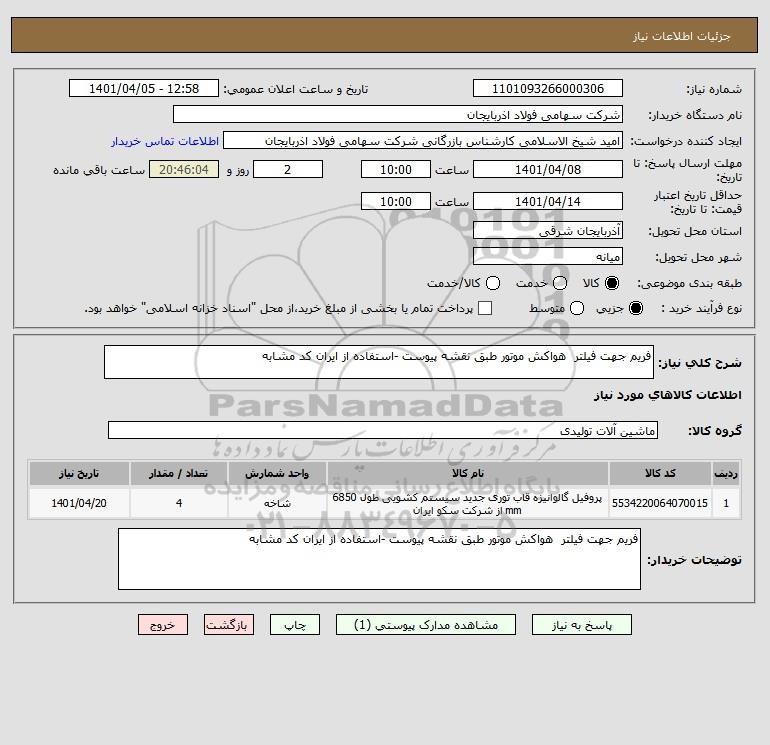770x745 pixels.
Task: Select the خدمت radio button
Action: click(560, 283)
